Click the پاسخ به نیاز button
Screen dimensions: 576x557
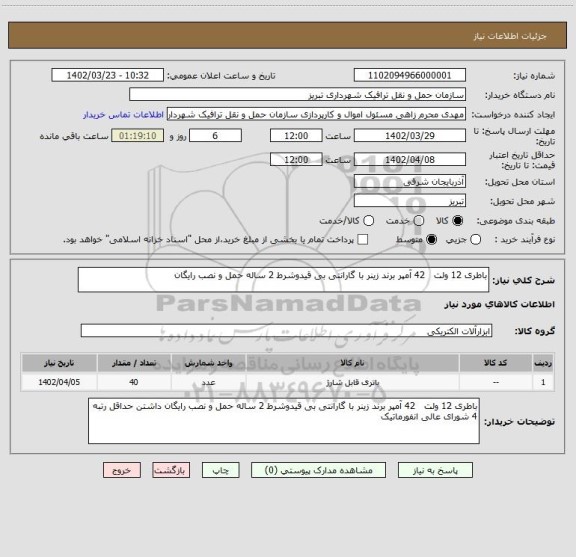[x=435, y=470]
